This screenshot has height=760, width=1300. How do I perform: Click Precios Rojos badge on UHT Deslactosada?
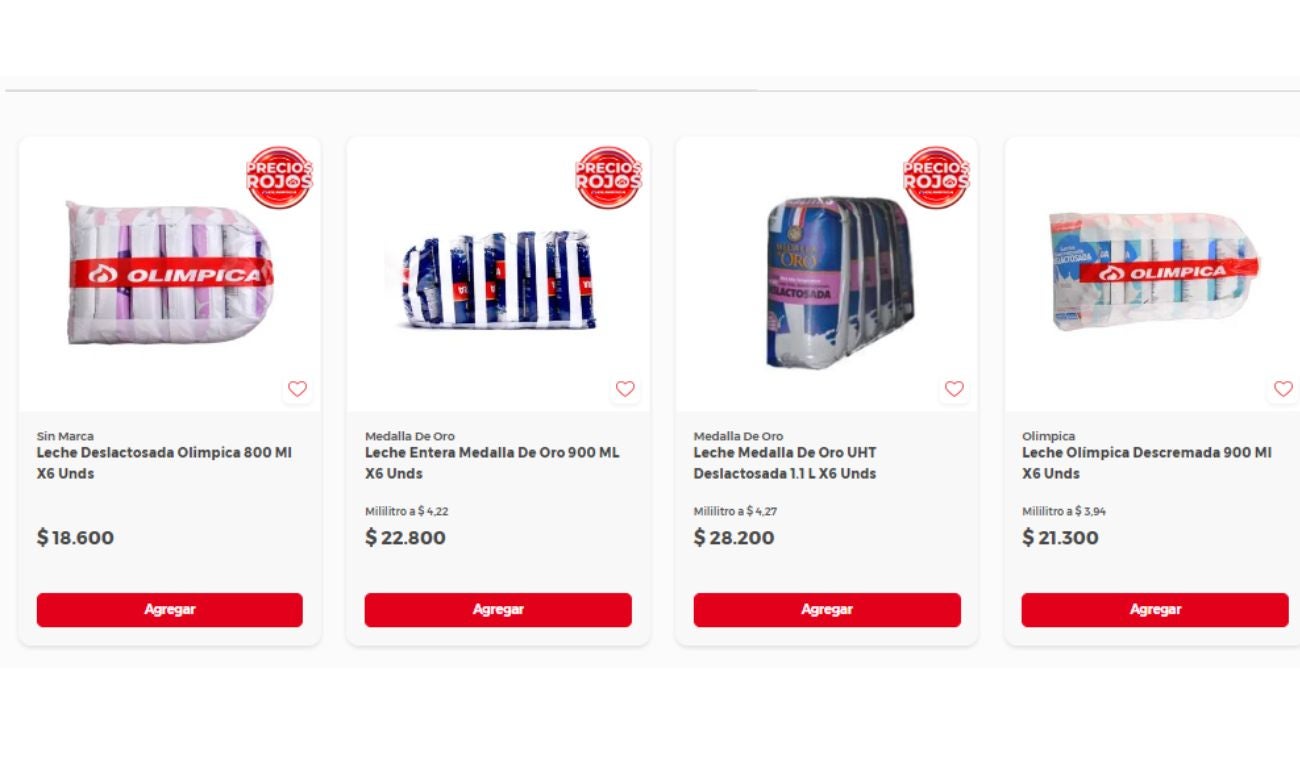click(936, 178)
